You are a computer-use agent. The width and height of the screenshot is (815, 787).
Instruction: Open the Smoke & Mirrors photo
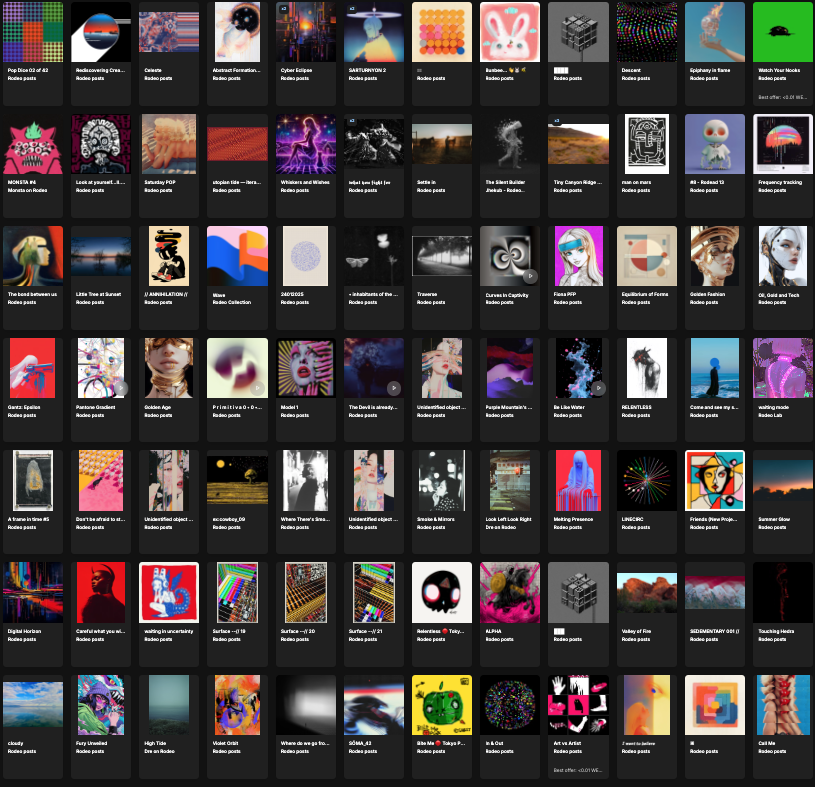tap(442, 480)
